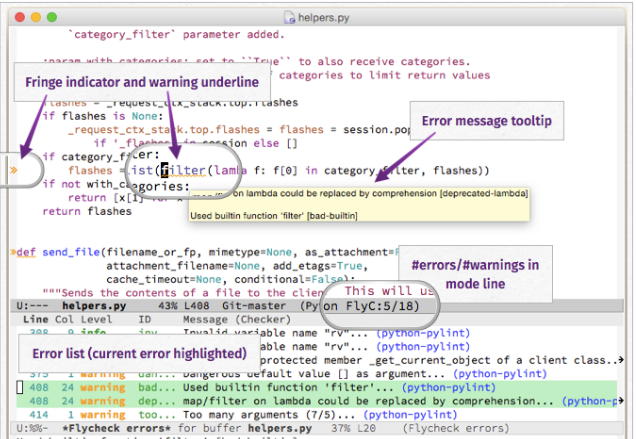
Task: Select the 'Dangerous default value' error row
Action: (x=316, y=374)
